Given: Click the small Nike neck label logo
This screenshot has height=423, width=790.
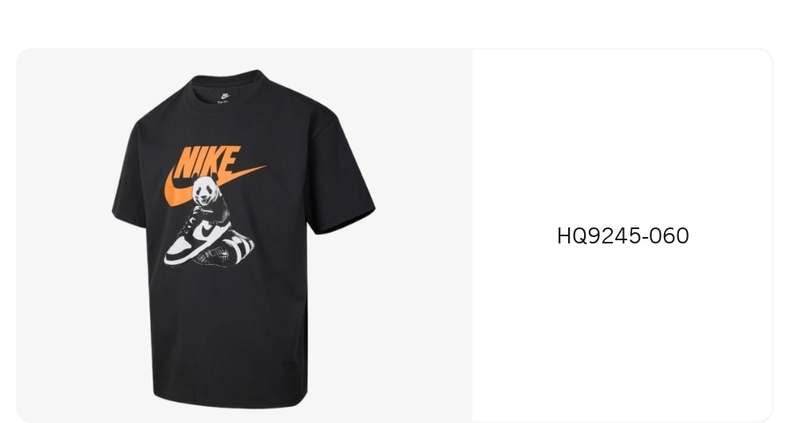Looking at the screenshot, I should (225, 96).
